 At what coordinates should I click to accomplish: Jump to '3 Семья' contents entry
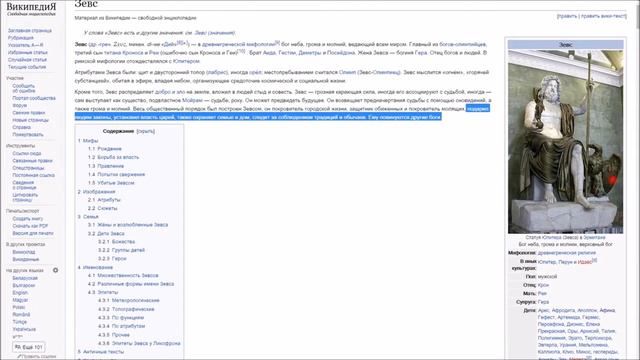(x=88, y=217)
